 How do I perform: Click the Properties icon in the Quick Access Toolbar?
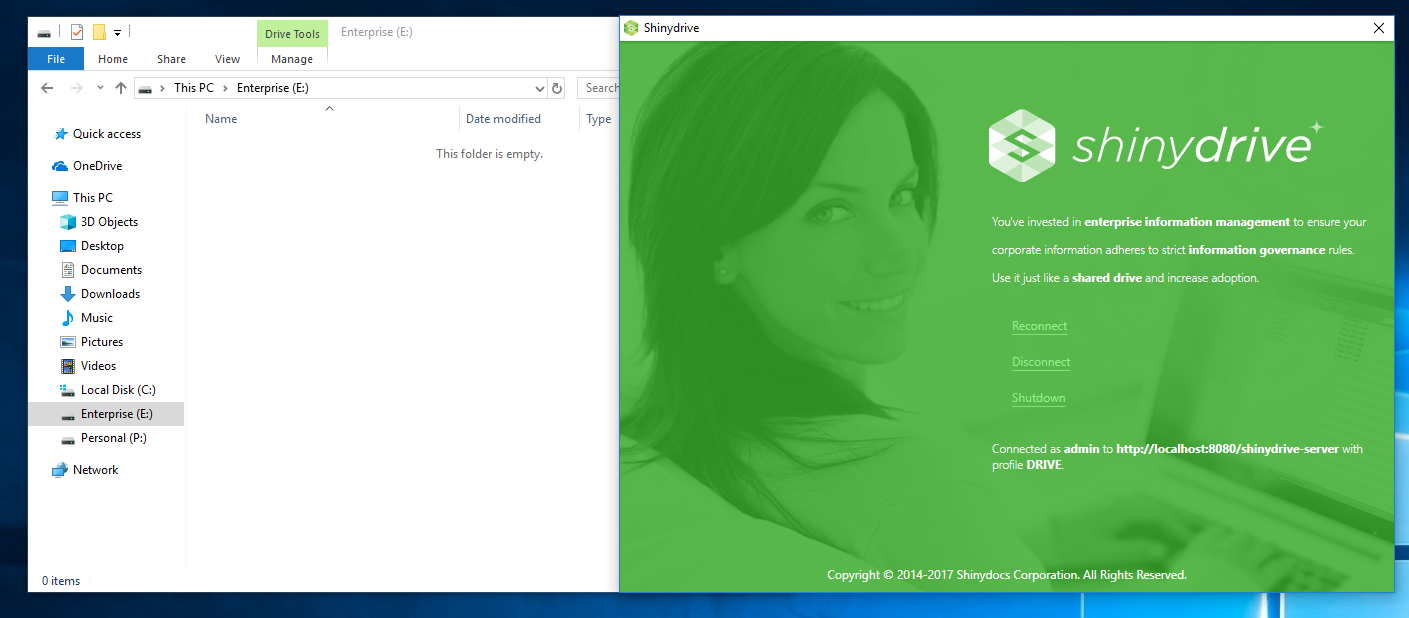[x=77, y=32]
